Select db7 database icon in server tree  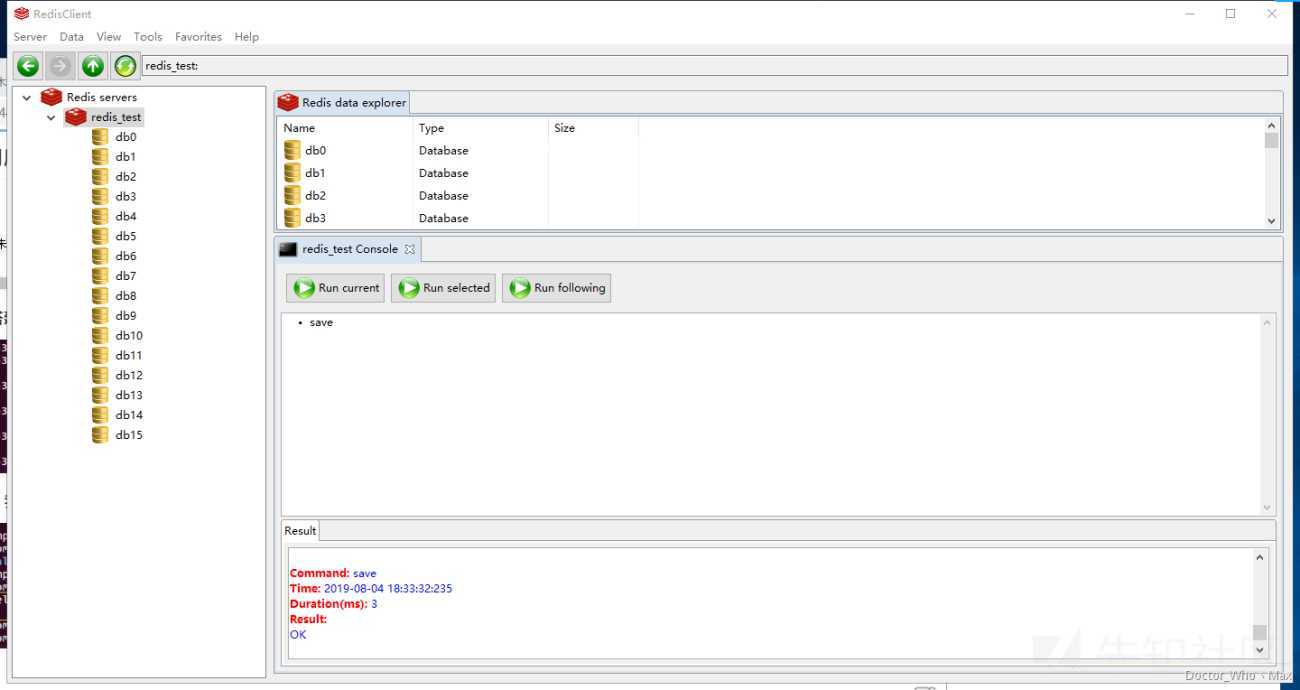(100, 276)
